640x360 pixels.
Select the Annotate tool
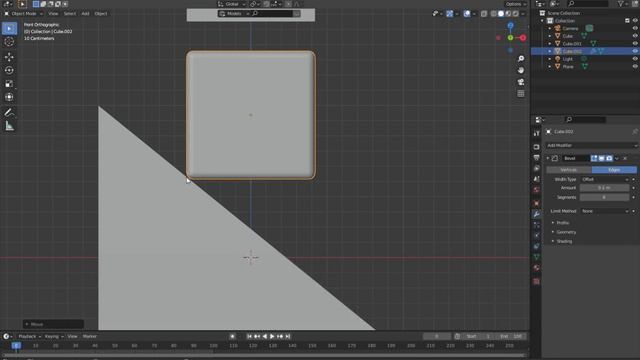[x=9, y=112]
